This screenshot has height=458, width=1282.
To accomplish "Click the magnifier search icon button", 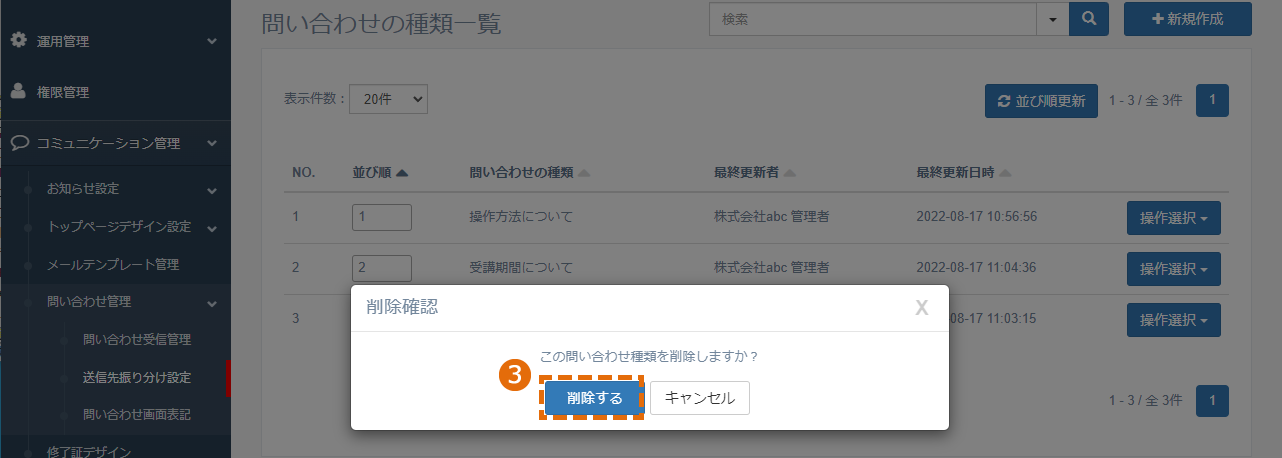I will pyautogui.click(x=1089, y=19).
